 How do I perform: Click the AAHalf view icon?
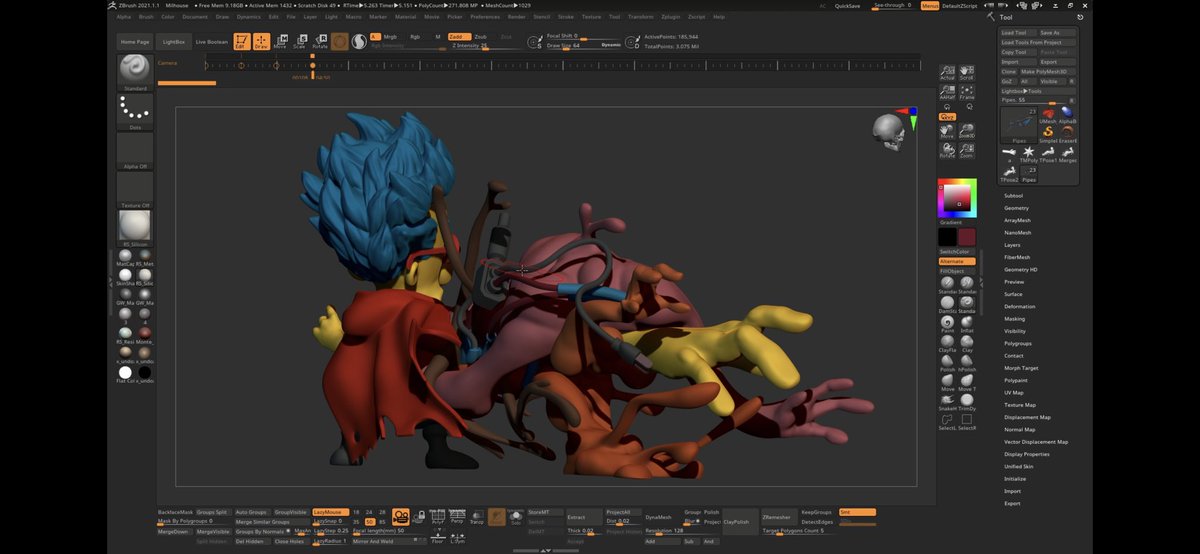(948, 92)
